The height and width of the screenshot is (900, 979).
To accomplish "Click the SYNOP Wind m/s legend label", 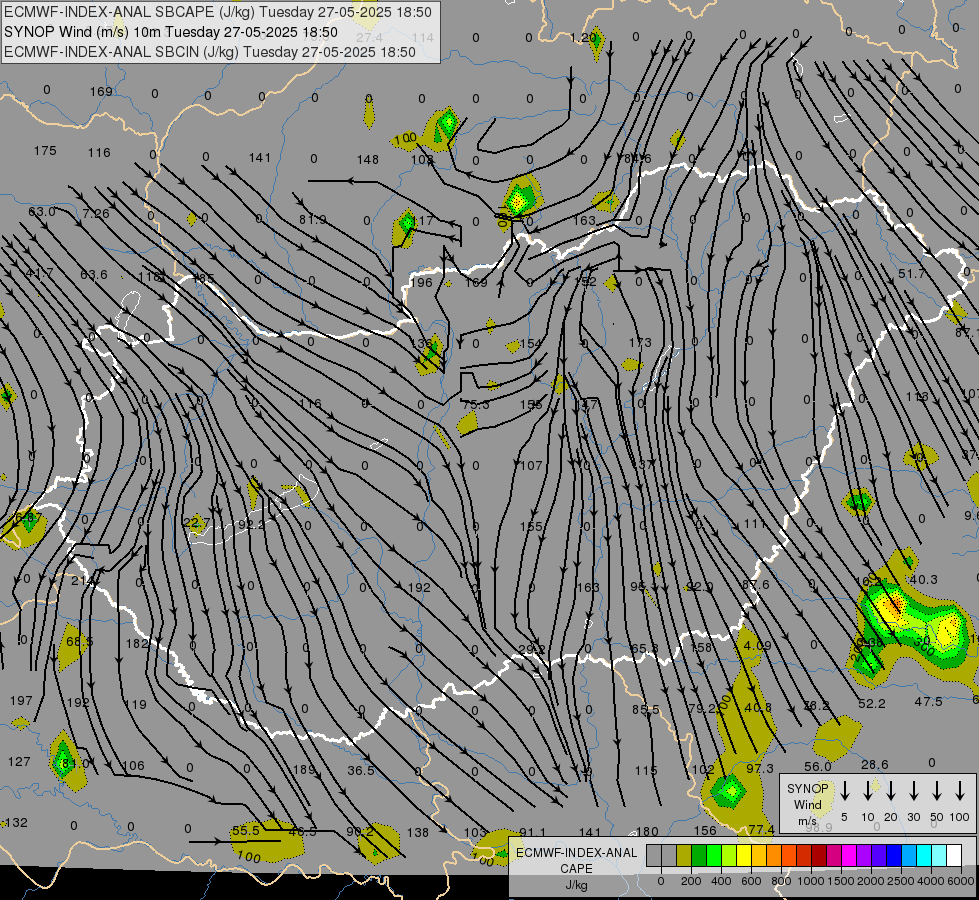I will tap(807, 804).
